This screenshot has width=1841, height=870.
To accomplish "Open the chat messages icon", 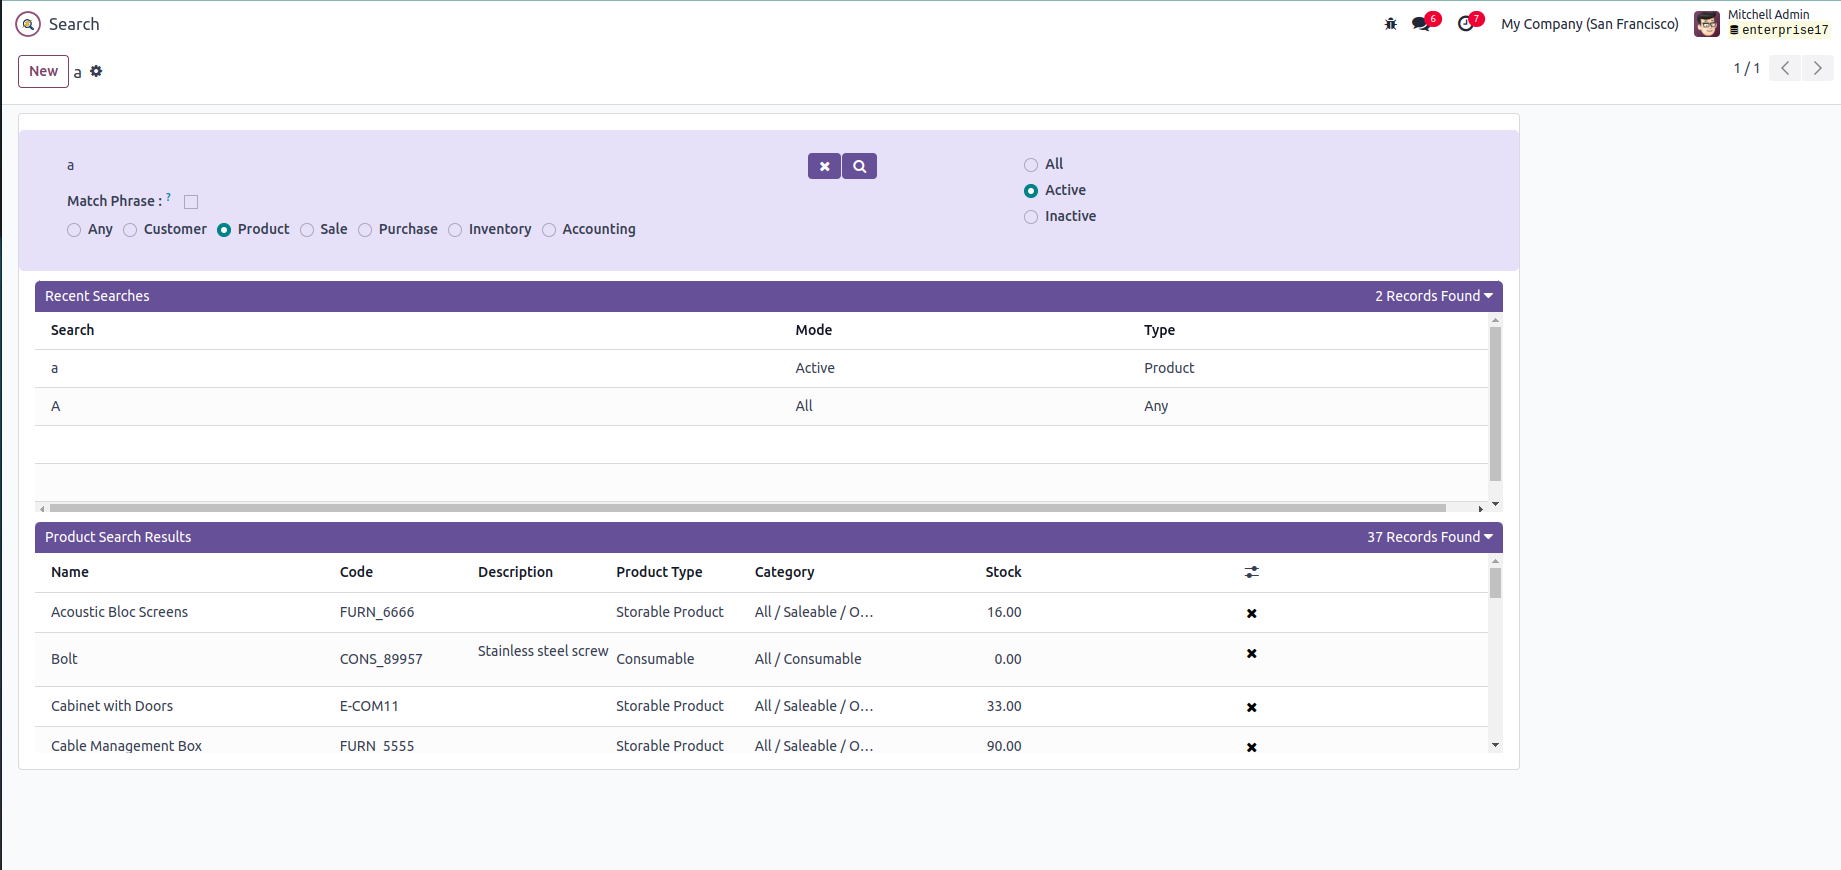I will 1422,24.
